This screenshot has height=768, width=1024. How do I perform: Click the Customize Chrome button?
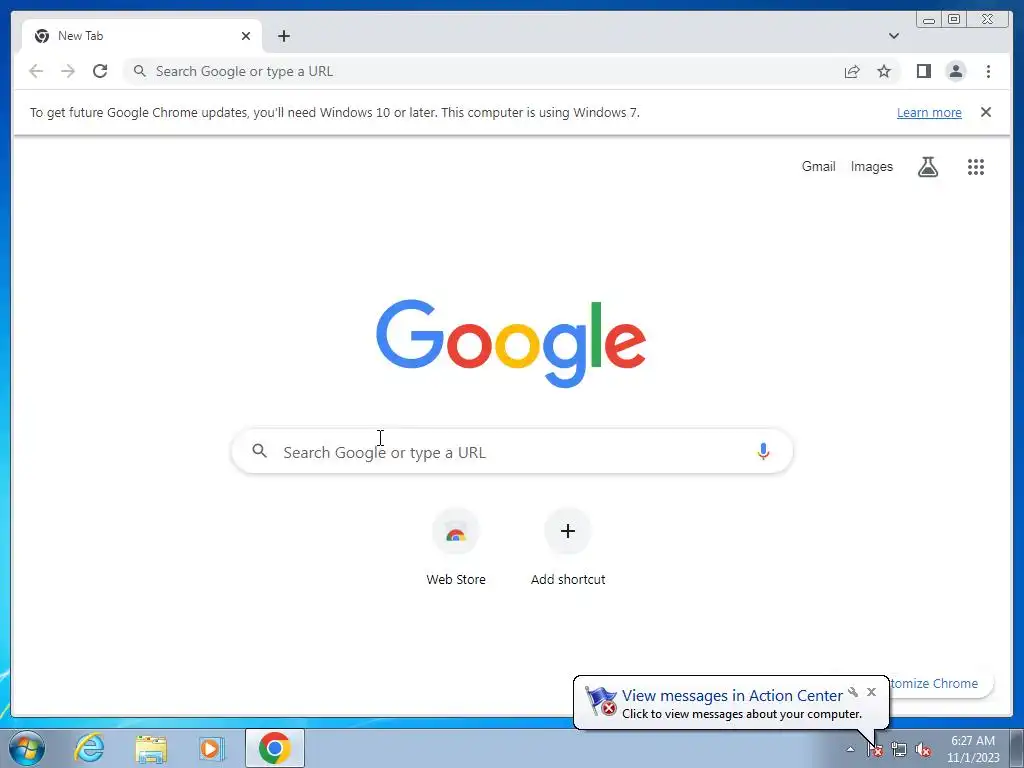click(942, 683)
